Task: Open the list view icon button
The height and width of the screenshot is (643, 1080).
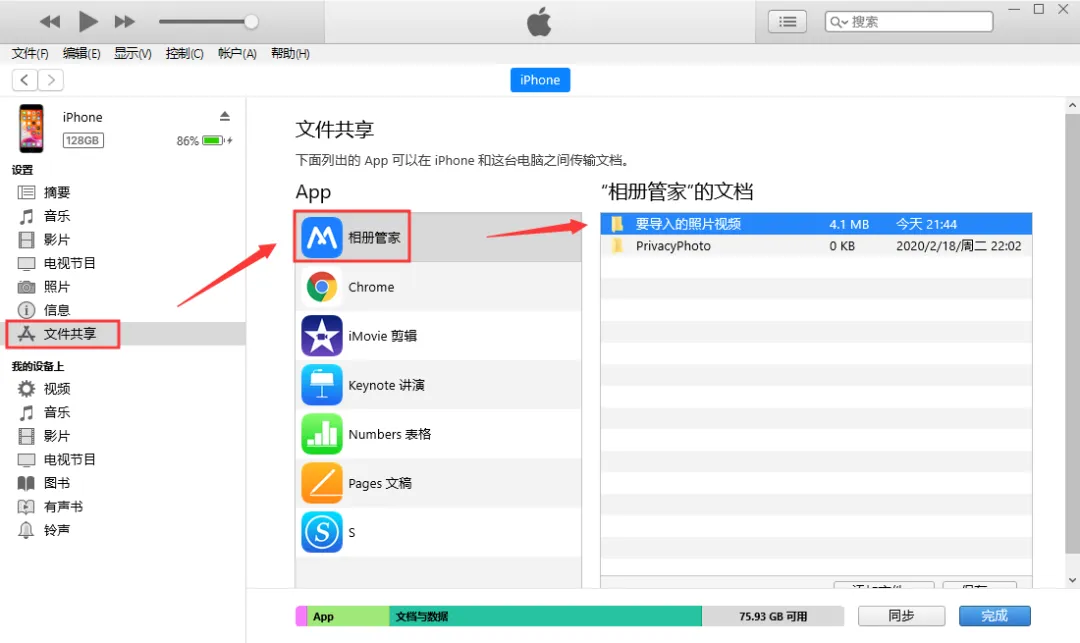Action: (x=787, y=21)
